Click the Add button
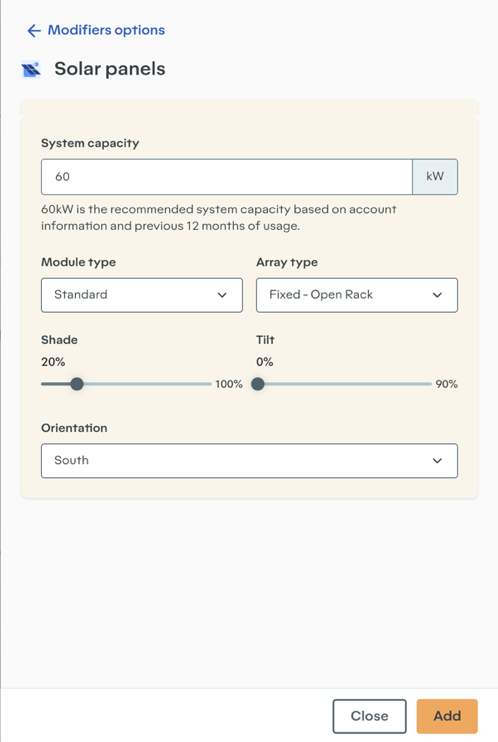 point(447,716)
